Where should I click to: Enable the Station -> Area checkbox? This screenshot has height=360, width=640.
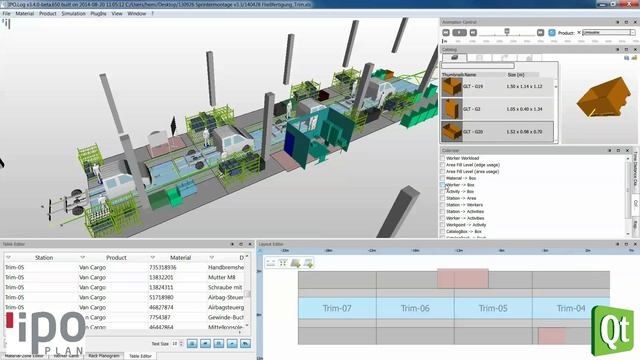click(442, 198)
